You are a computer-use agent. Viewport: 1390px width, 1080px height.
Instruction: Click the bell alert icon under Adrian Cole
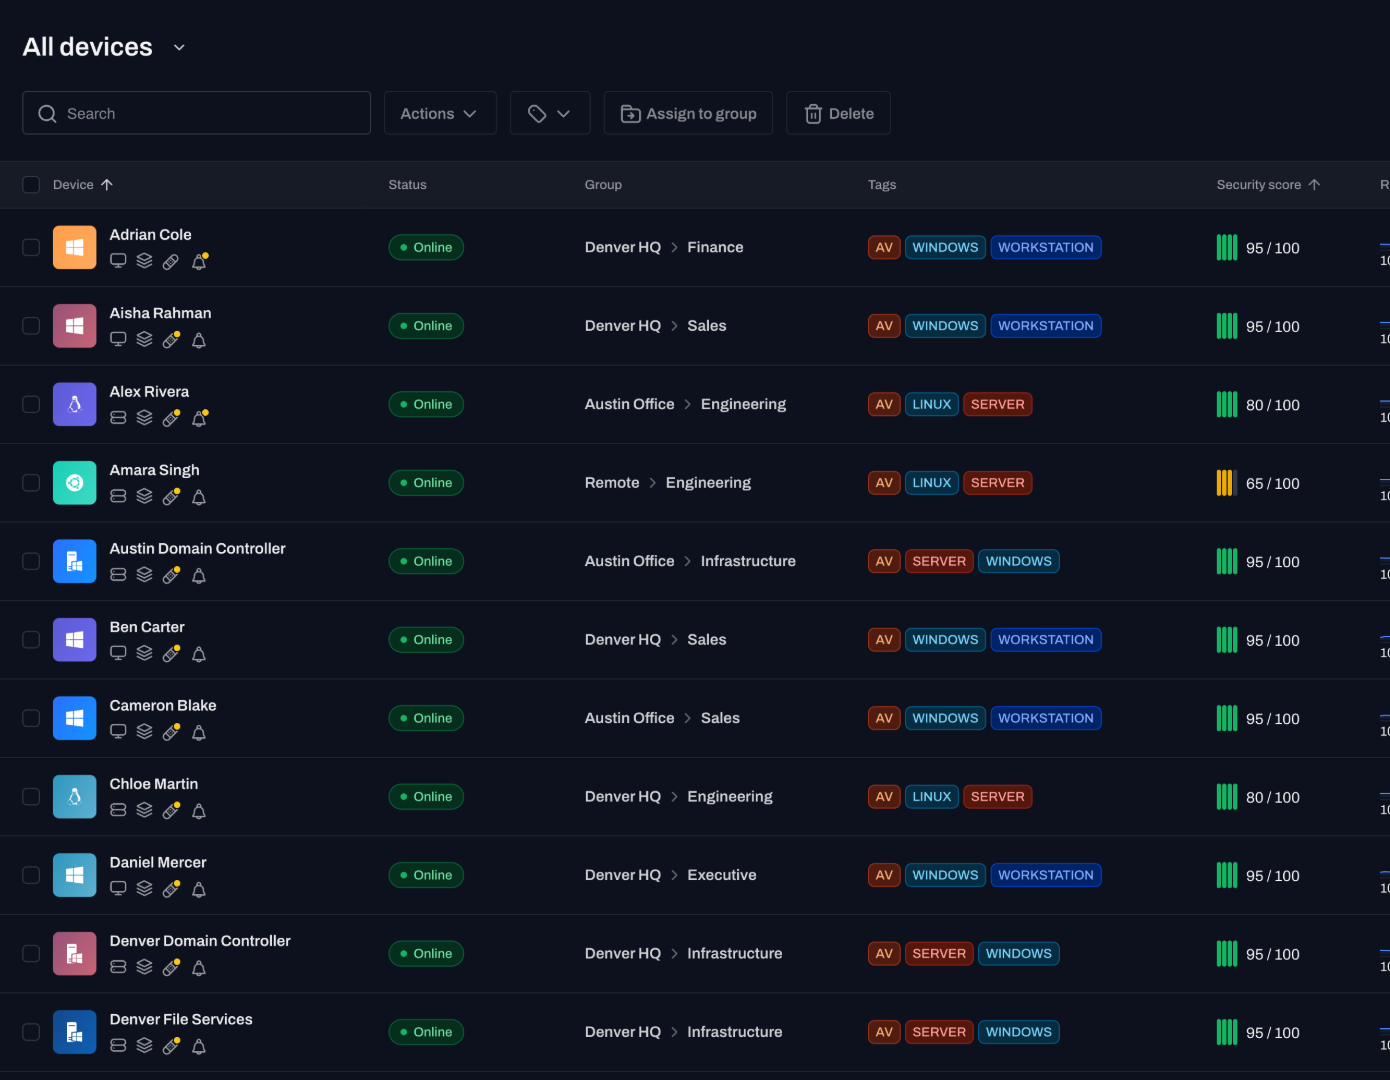tap(199, 261)
